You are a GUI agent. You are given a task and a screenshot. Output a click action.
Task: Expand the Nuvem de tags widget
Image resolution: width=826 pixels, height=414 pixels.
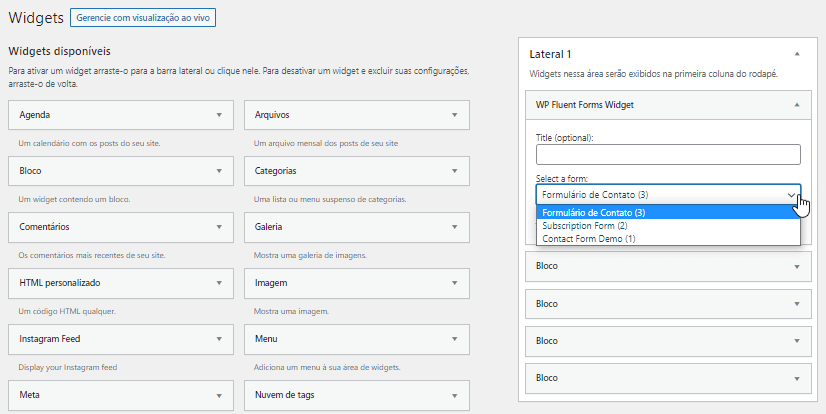[x=356, y=395]
